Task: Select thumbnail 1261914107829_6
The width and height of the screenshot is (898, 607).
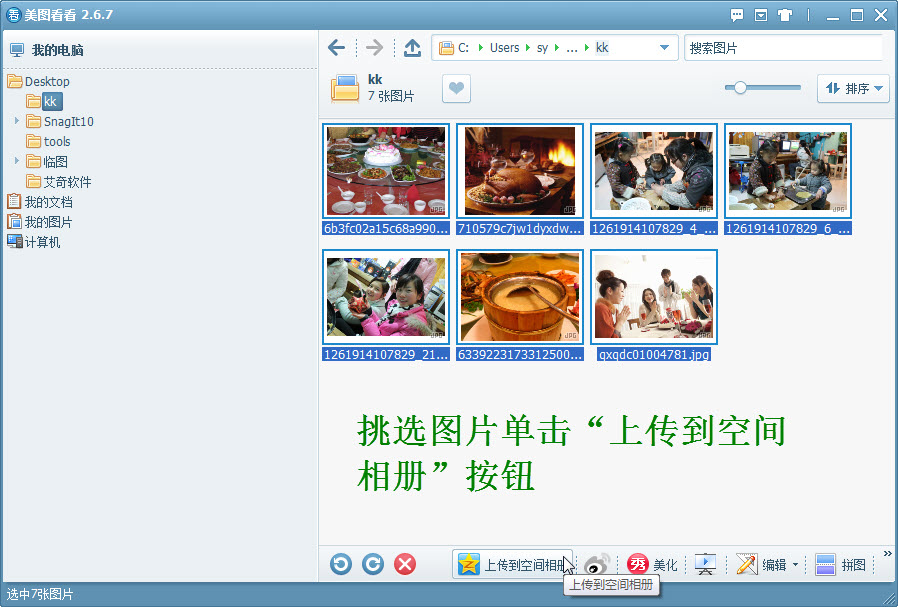Action: 788,171
